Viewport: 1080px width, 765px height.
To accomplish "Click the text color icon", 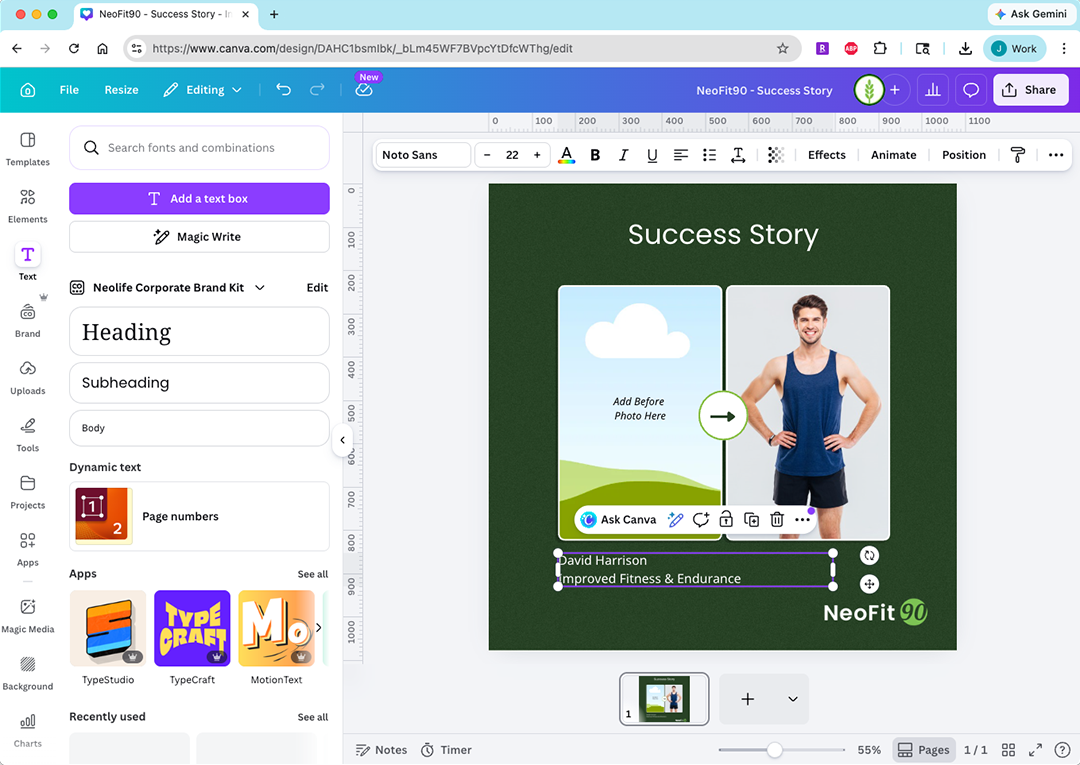I will (x=566, y=155).
